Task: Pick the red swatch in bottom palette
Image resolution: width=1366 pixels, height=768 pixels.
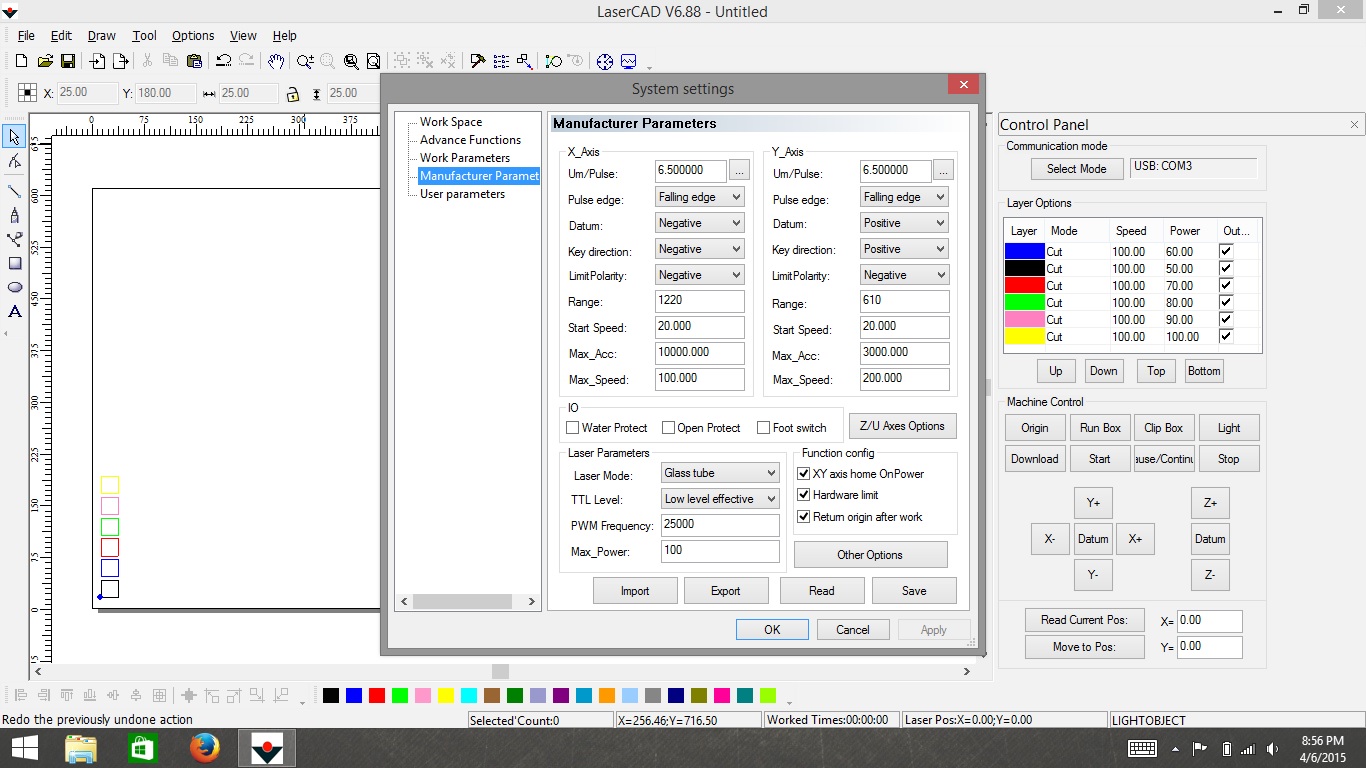Action: click(377, 696)
